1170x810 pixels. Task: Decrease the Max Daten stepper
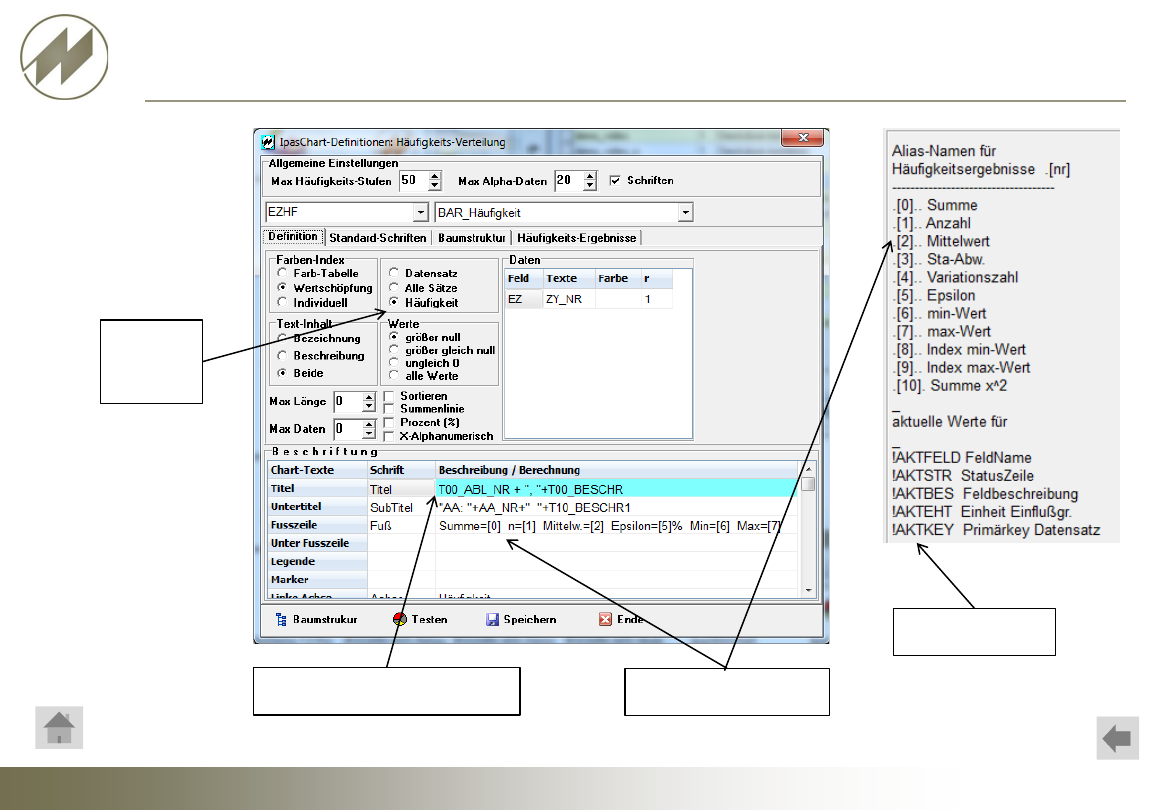pyautogui.click(x=369, y=433)
